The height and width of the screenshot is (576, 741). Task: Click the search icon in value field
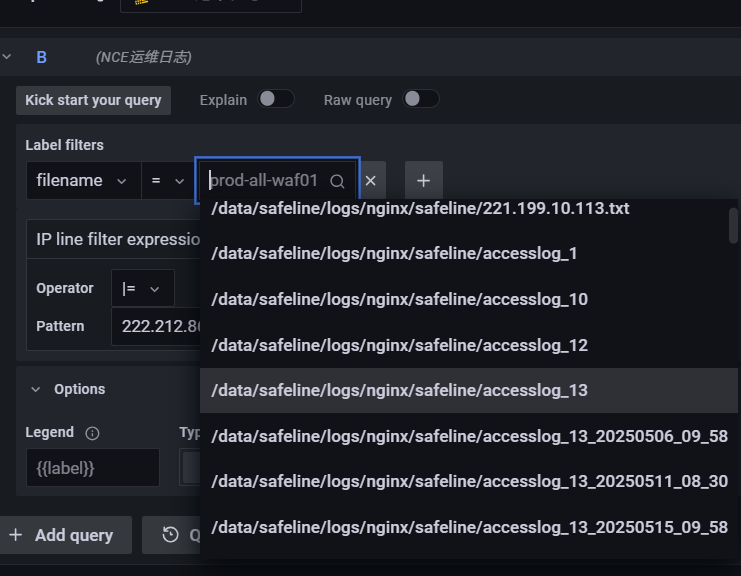tap(337, 181)
